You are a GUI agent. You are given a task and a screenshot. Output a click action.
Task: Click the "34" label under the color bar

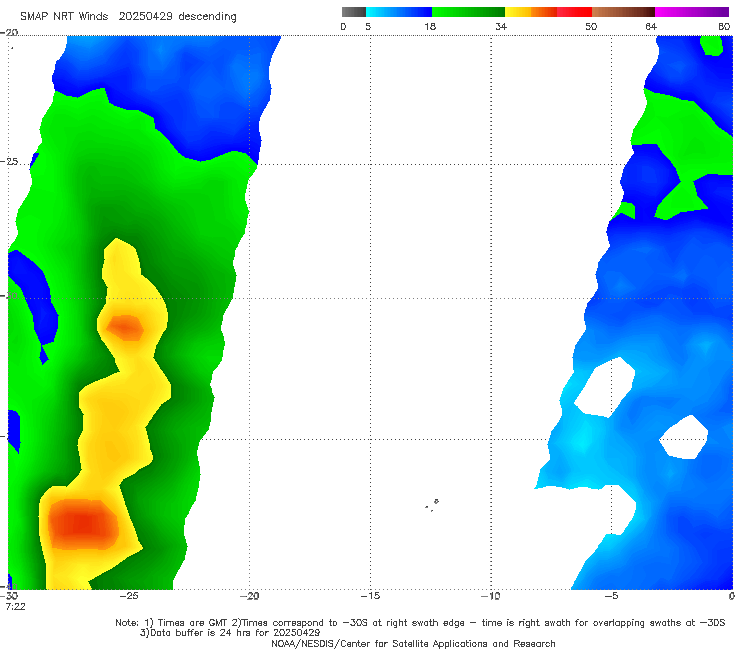pyautogui.click(x=501, y=27)
